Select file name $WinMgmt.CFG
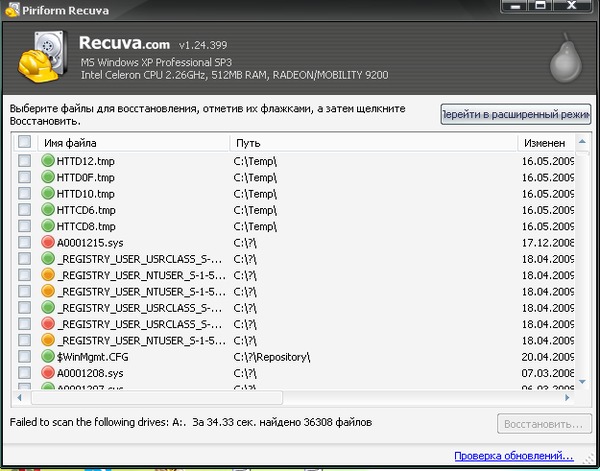Image resolution: width=600 pixels, height=471 pixels. (x=93, y=357)
